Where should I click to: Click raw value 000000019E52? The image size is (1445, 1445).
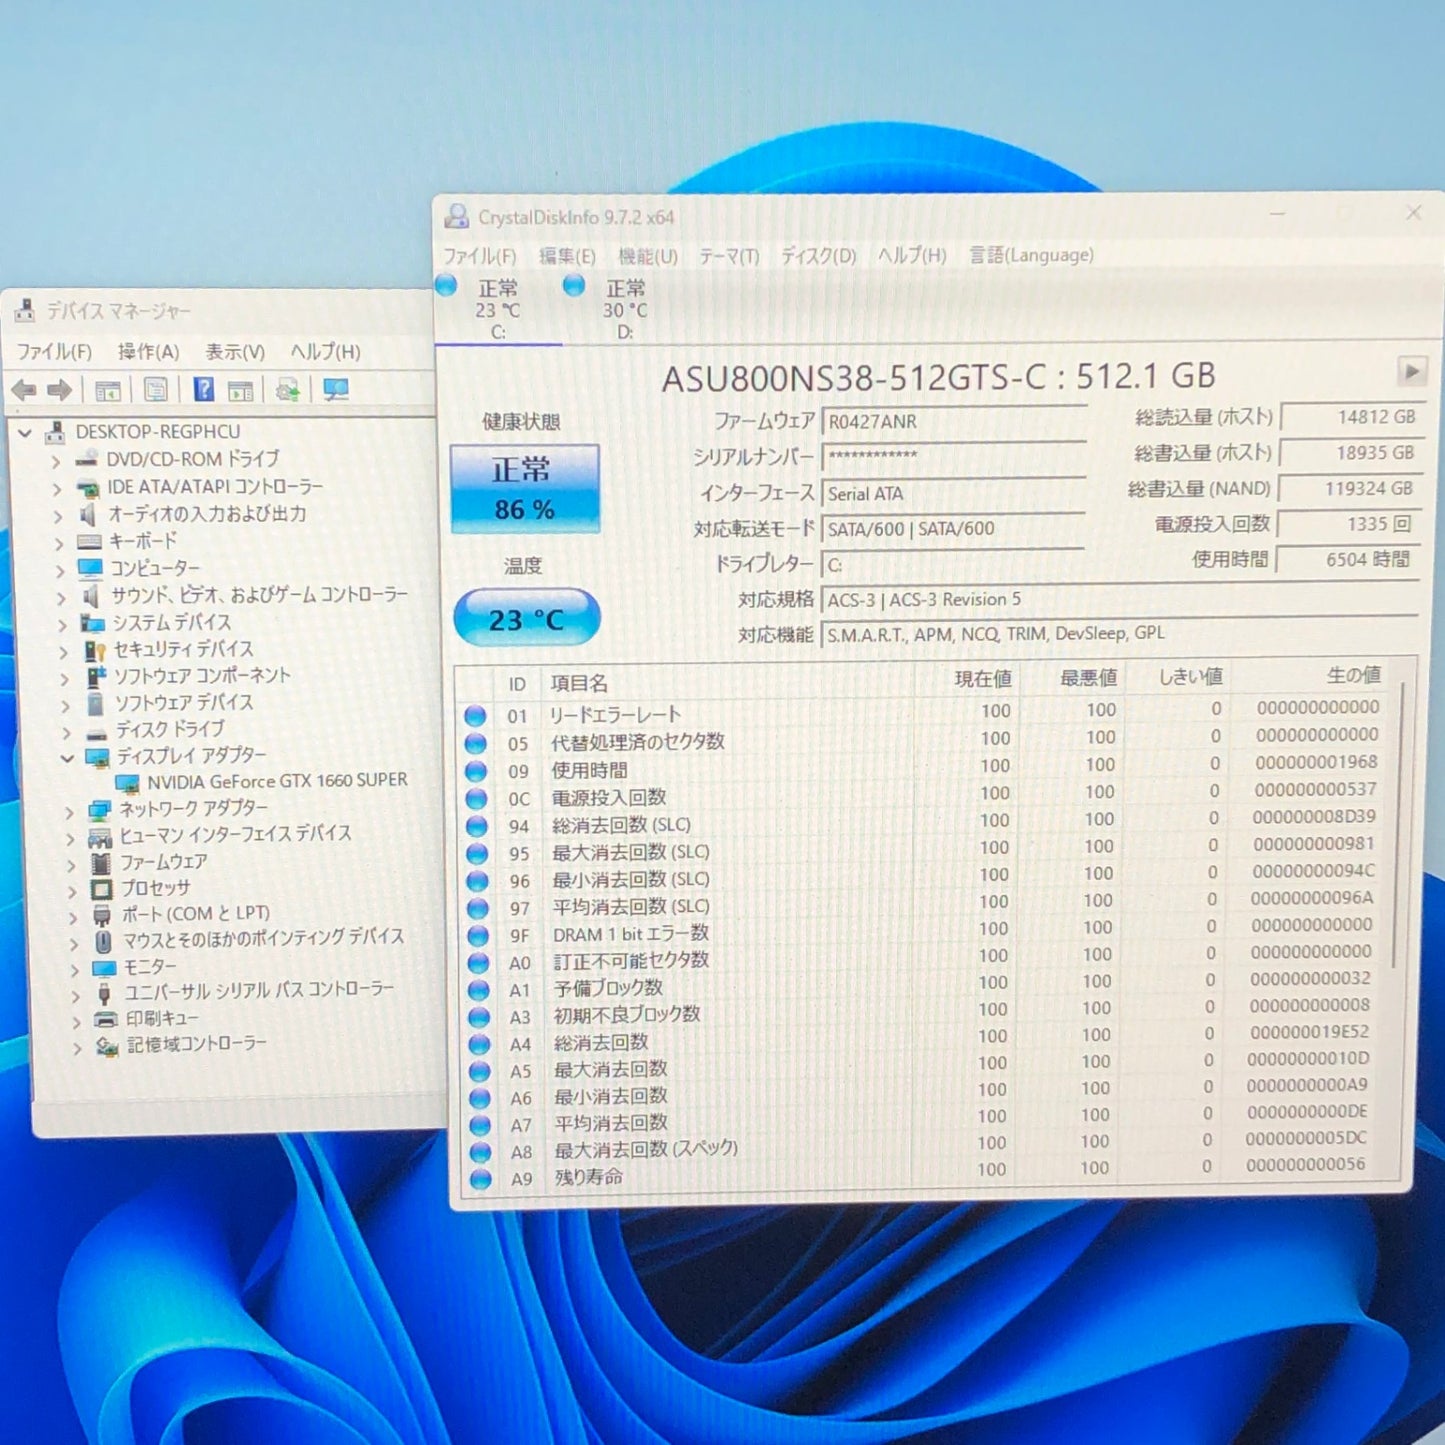click(x=1309, y=1032)
